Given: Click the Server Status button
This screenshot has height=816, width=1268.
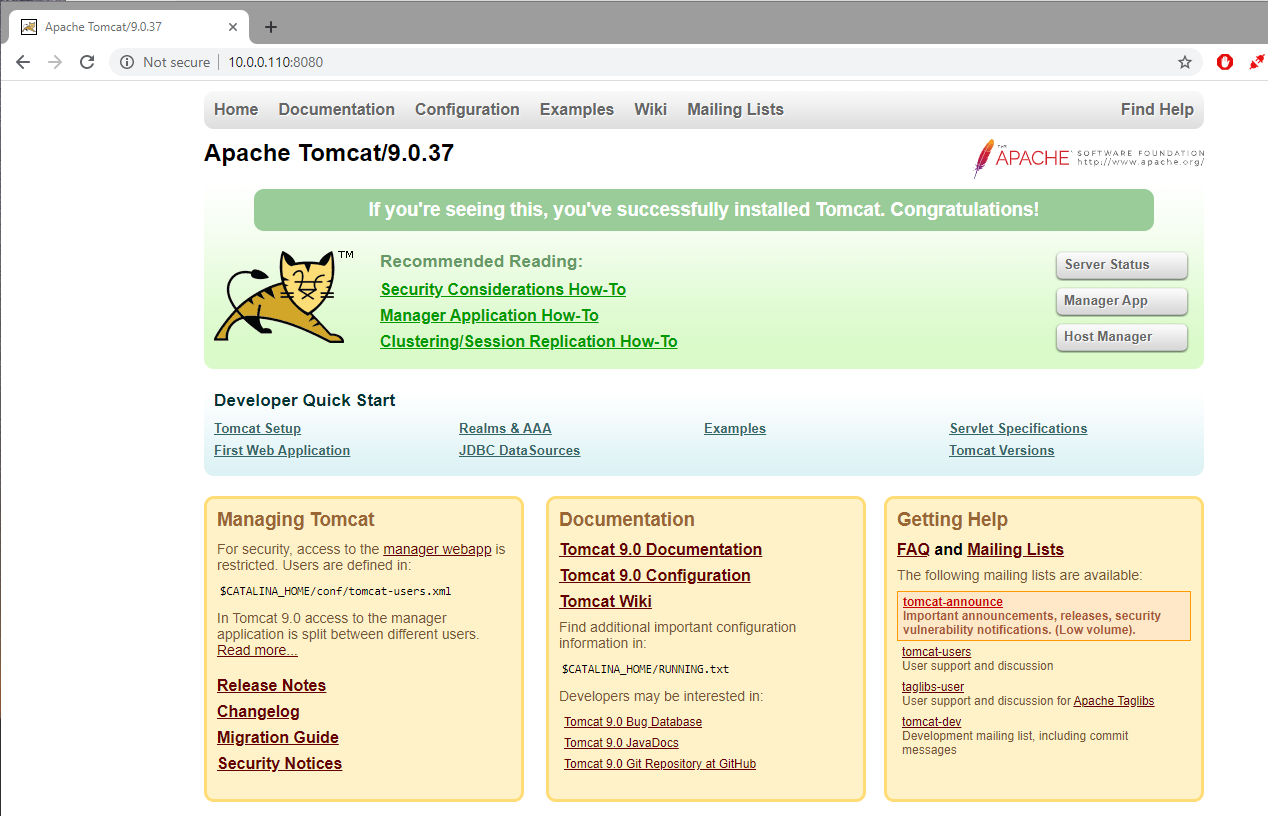Looking at the screenshot, I should [1122, 265].
